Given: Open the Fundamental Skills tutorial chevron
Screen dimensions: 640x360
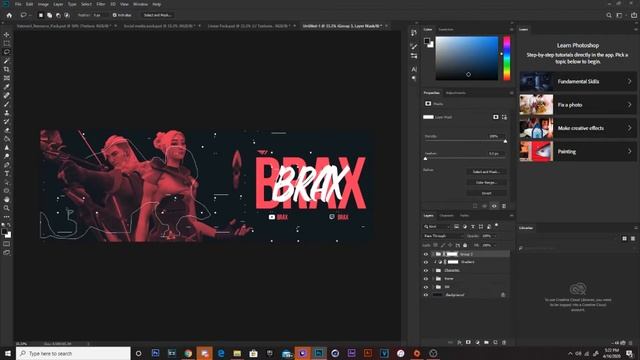Looking at the screenshot, I should point(629,82).
